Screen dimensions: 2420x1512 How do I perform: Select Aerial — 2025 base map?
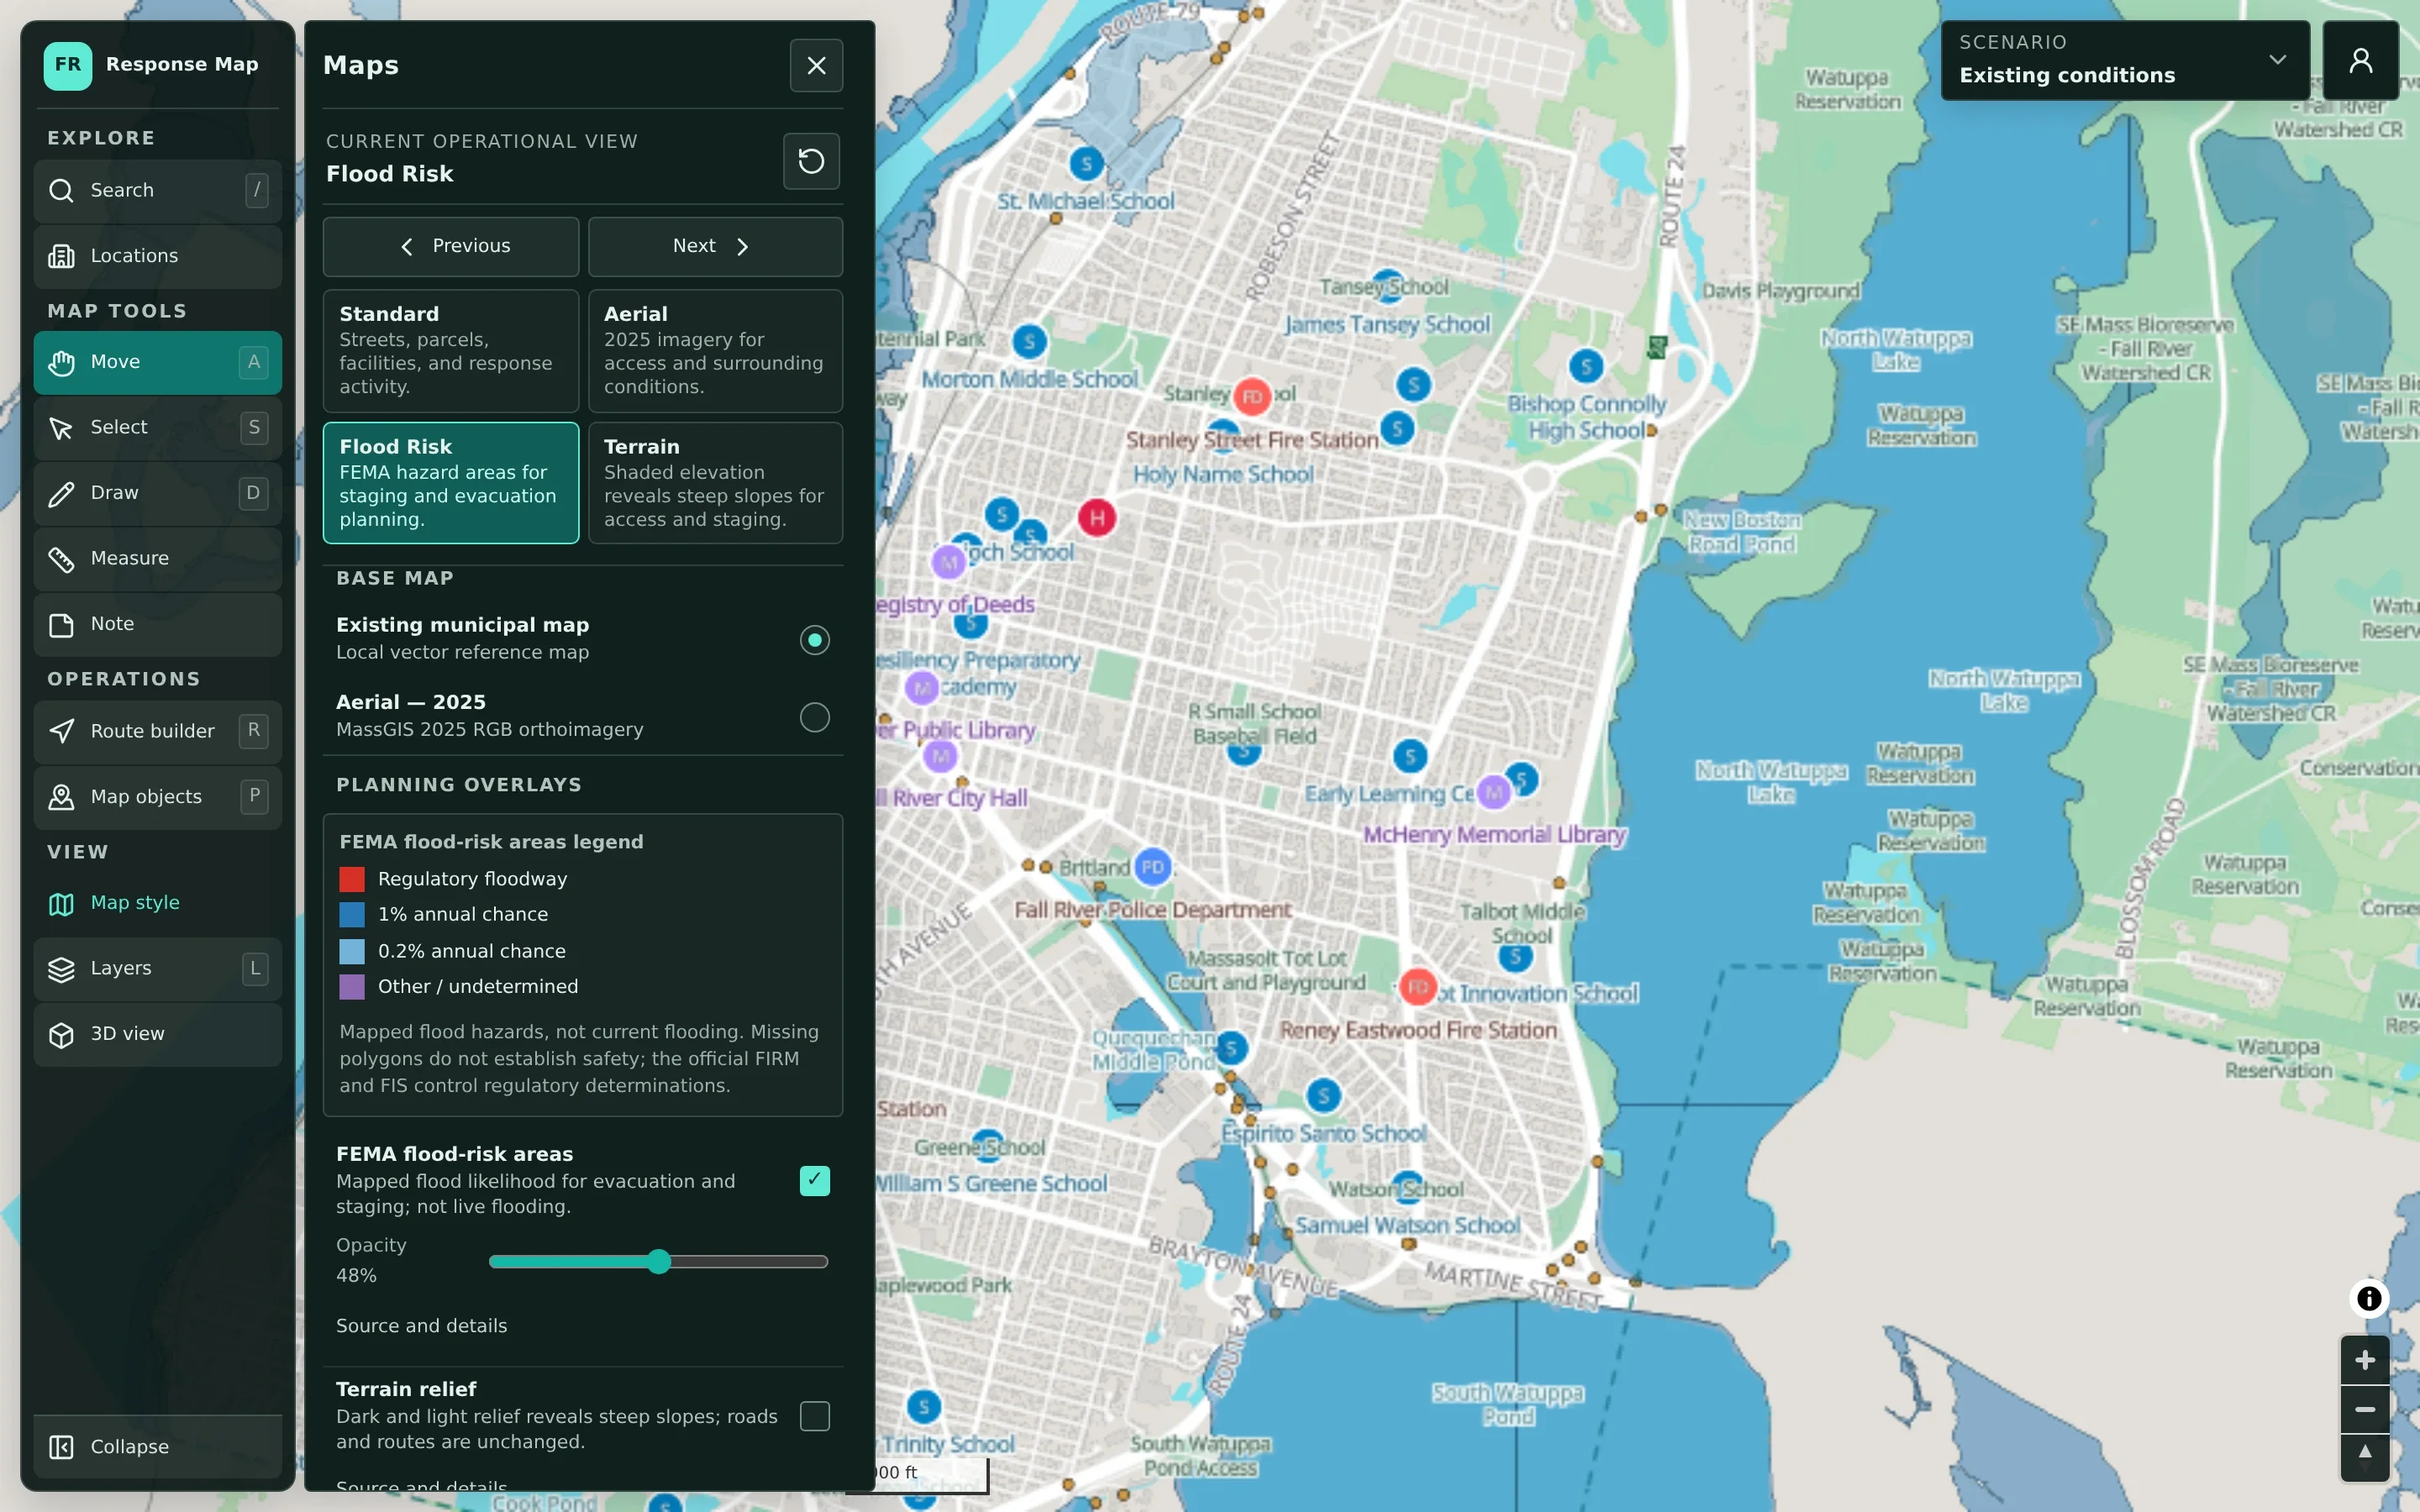point(583,716)
